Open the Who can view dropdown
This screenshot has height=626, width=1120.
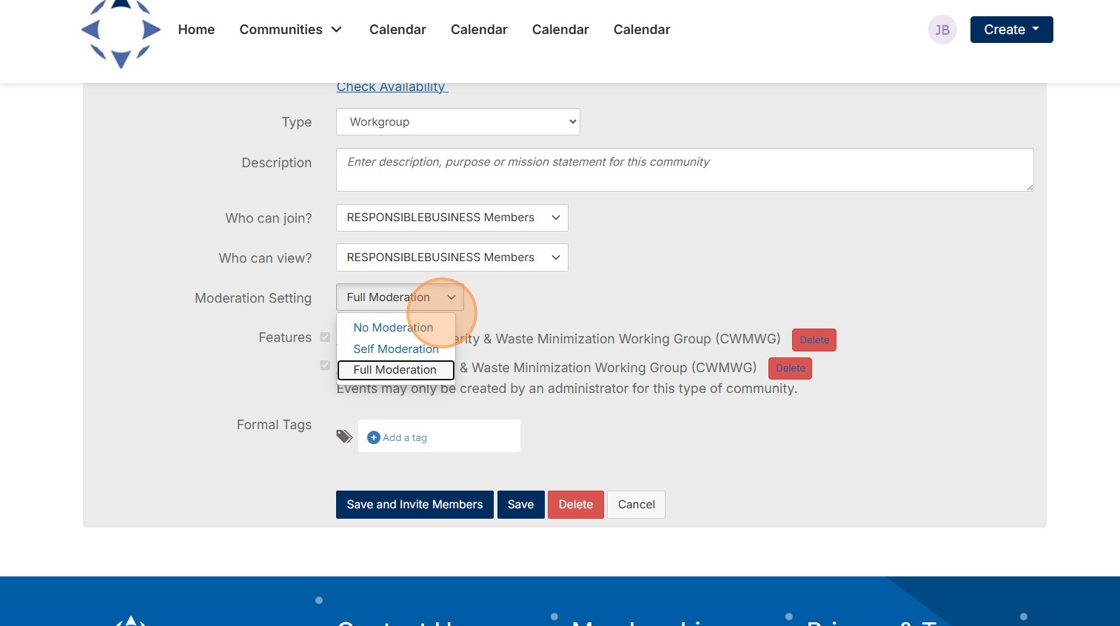pyautogui.click(x=452, y=258)
